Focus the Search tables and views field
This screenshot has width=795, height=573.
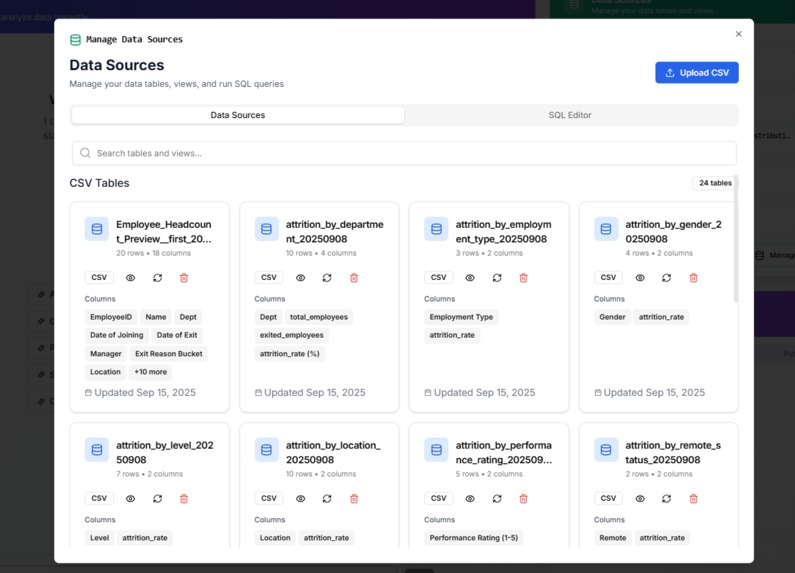(404, 153)
